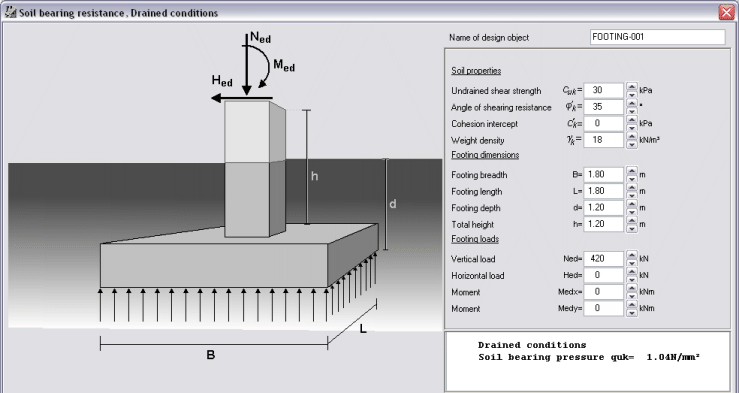Close the Soil bearing resistance window
Screen dimensions: 739x393
726,13
